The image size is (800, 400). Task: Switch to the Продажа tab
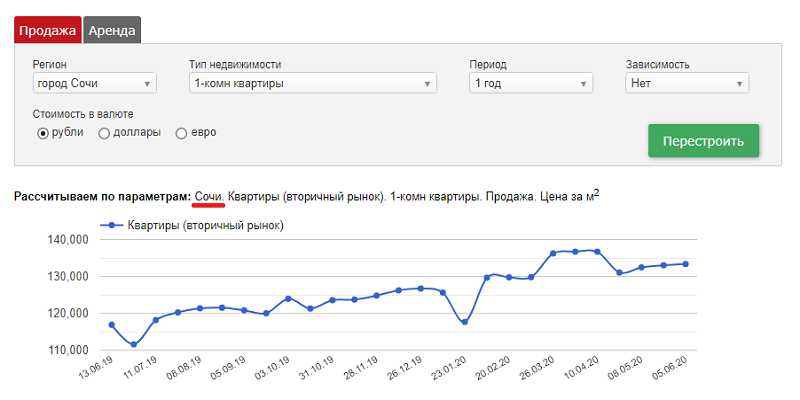(x=47, y=30)
